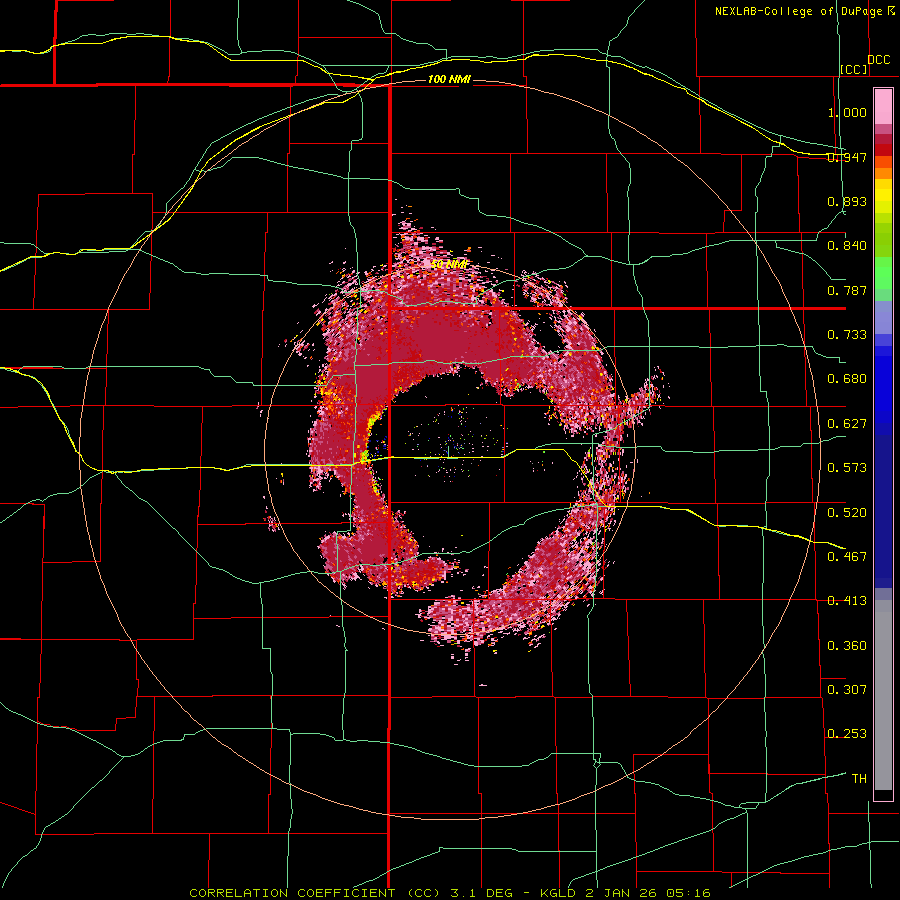This screenshot has width=900, height=900.
Task: Select the 0.787 scale value
Action: [847, 290]
